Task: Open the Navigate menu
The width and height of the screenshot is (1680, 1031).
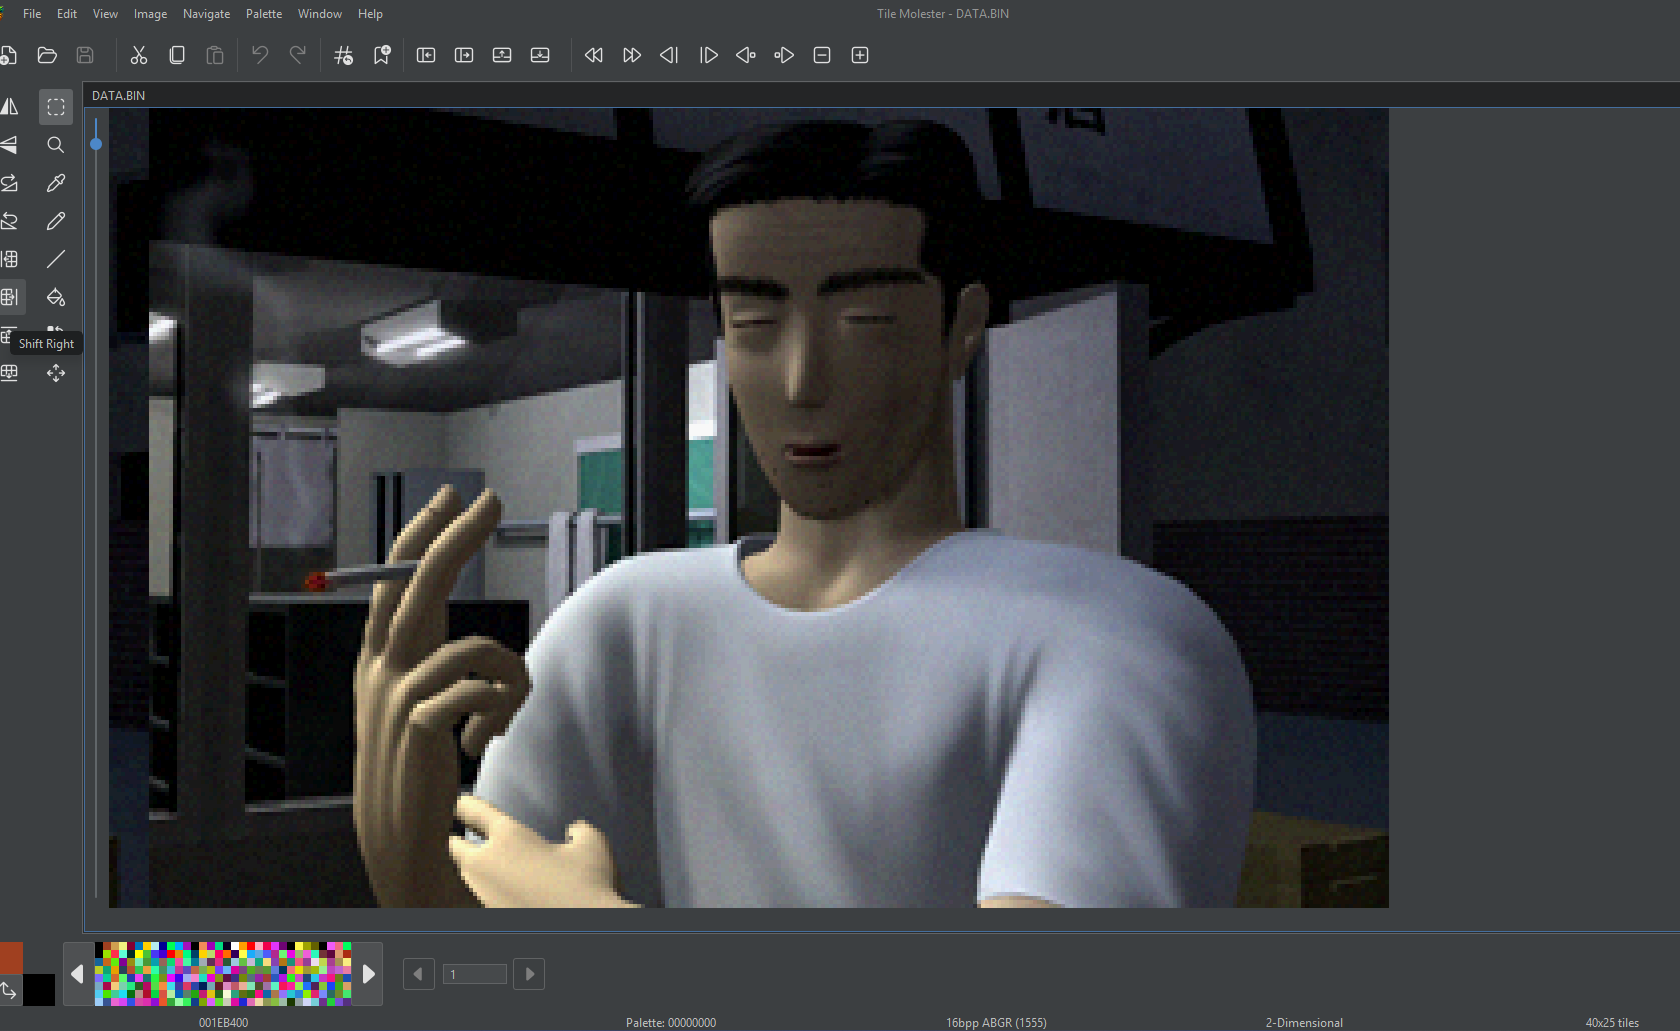Action: click(x=206, y=14)
